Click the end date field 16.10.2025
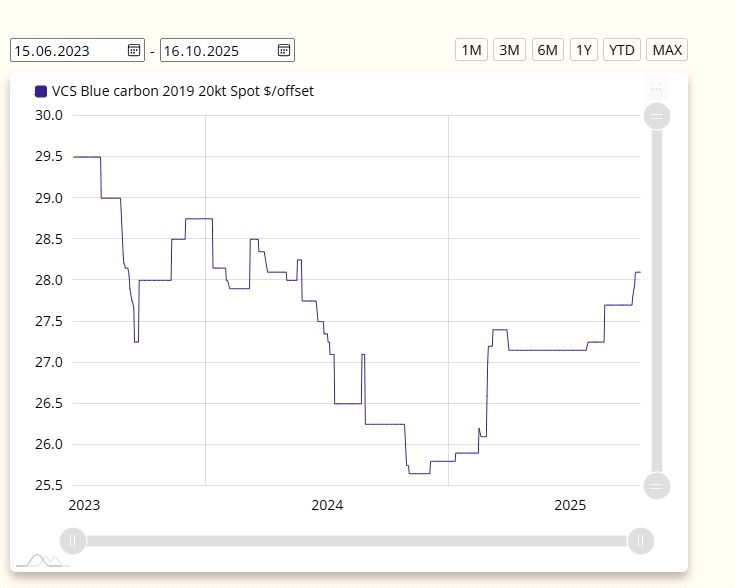The image size is (735, 588). tap(216, 50)
